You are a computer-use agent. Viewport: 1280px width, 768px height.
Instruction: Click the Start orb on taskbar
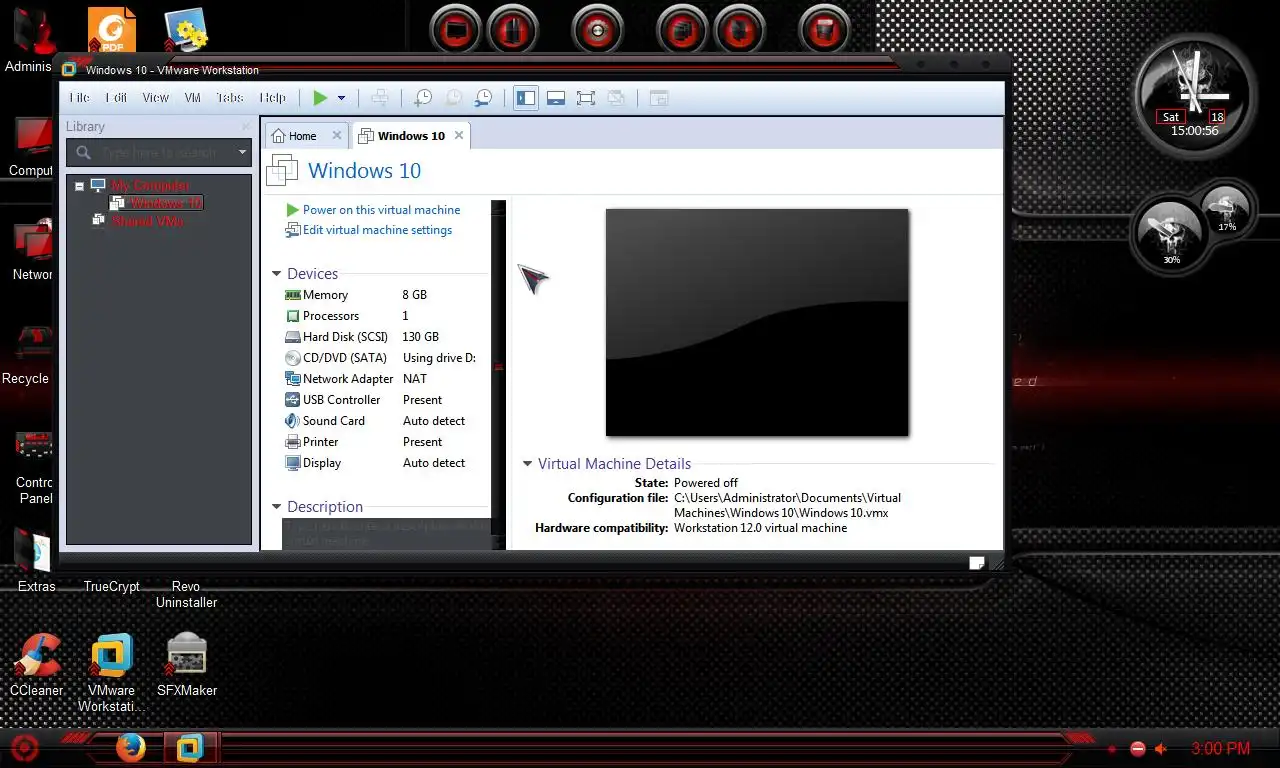point(24,748)
